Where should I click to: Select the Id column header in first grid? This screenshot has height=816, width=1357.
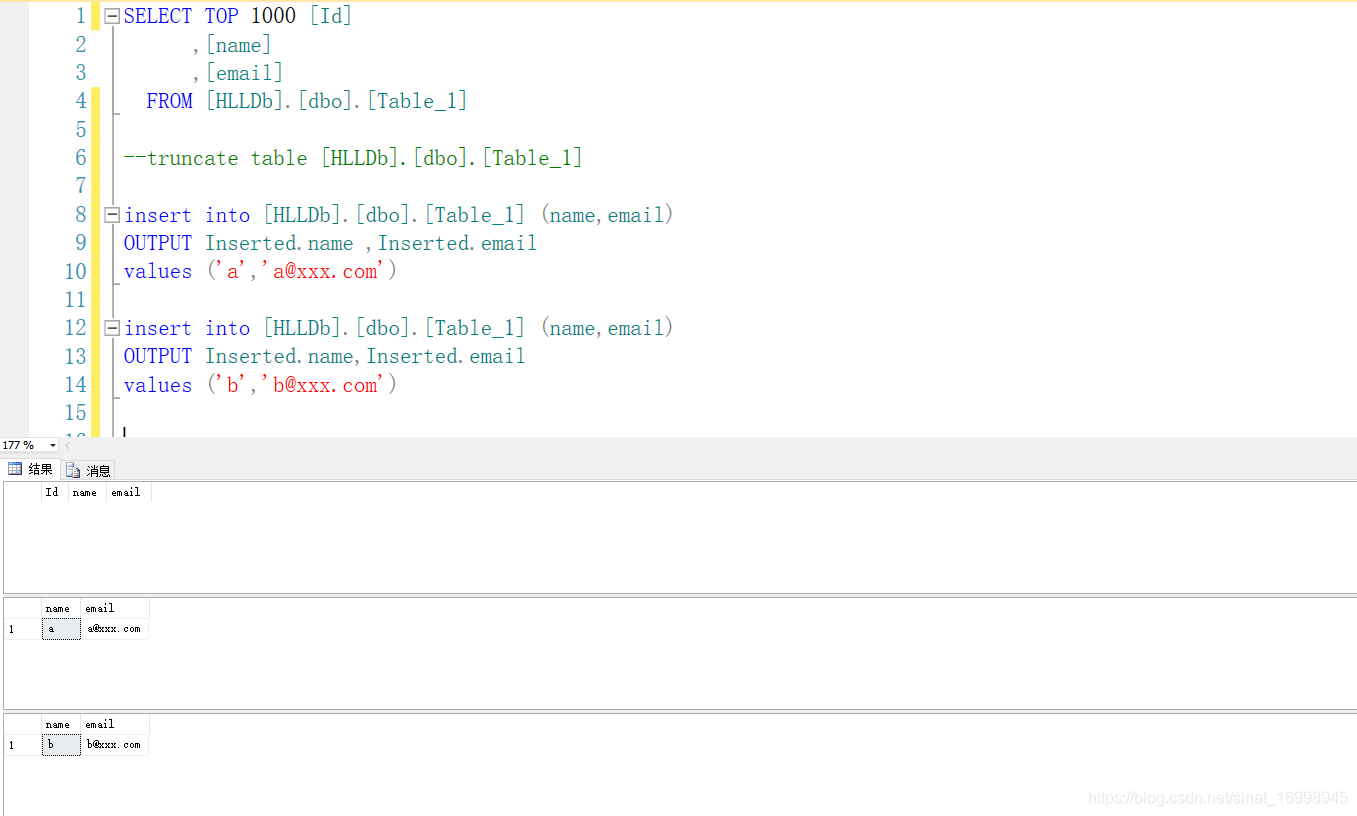click(x=54, y=492)
